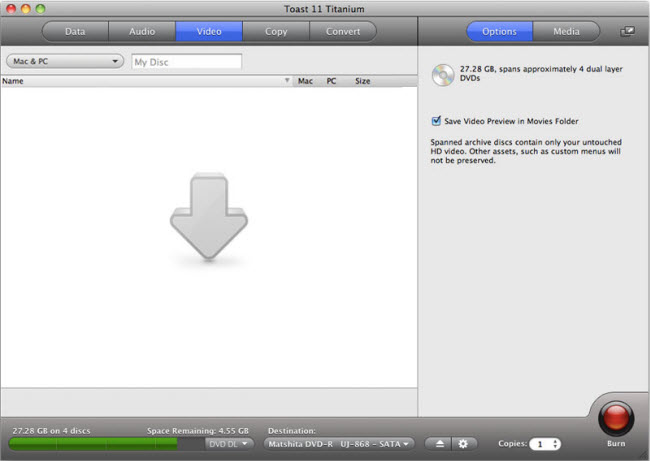The height and width of the screenshot is (461, 650).
Task: Open the Copy tab
Action: [x=276, y=32]
